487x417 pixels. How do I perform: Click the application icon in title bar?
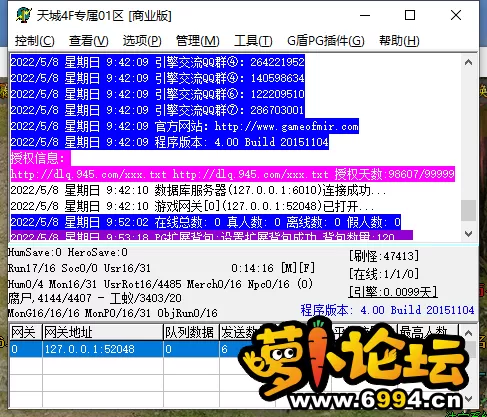23,15
